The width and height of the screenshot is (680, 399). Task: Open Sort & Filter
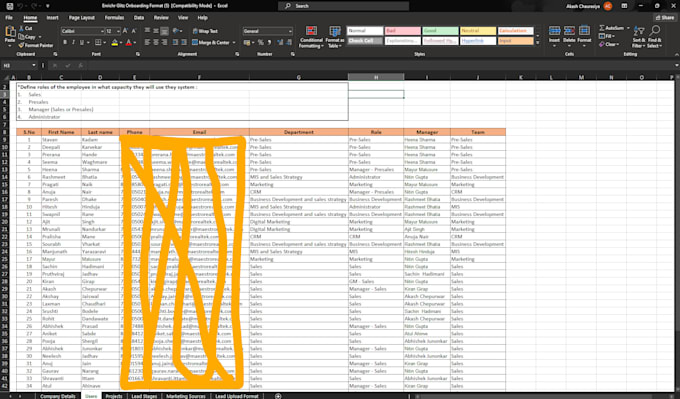[x=639, y=37]
